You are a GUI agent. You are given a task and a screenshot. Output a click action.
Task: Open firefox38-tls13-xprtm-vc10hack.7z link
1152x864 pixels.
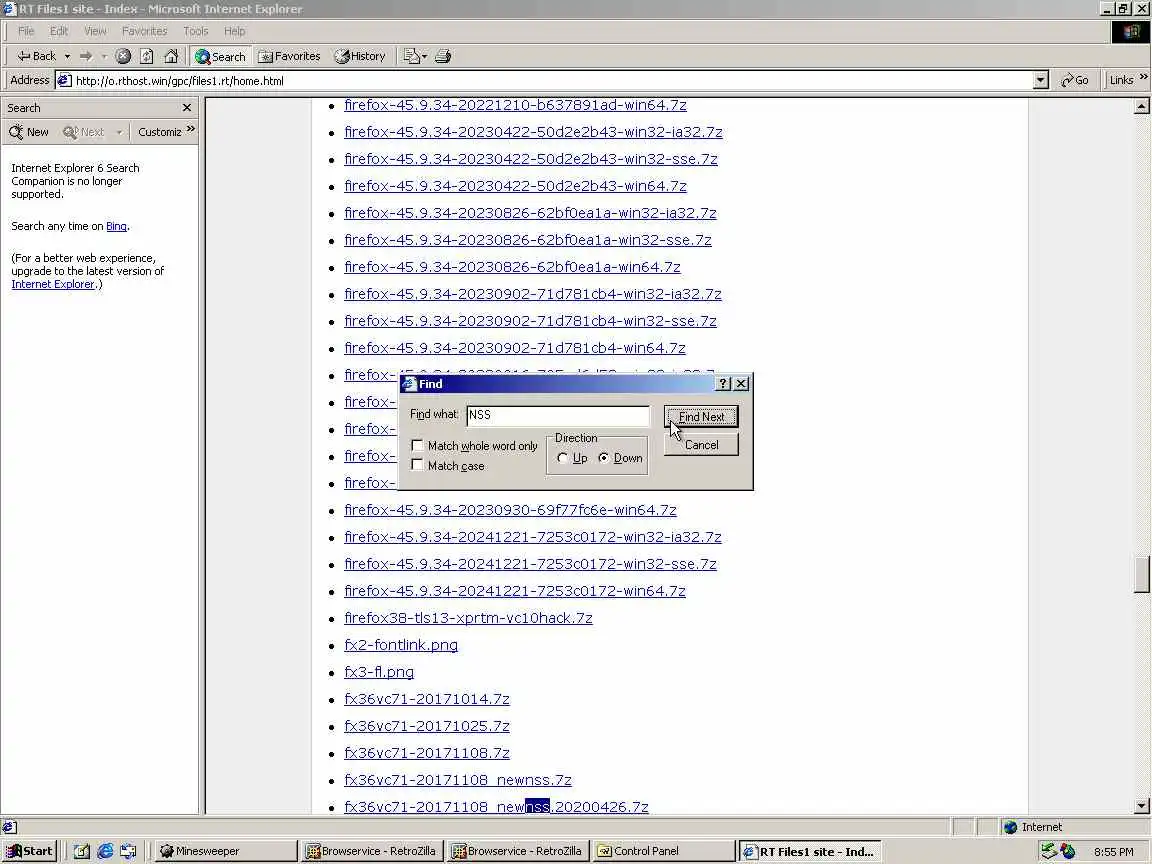point(468,618)
